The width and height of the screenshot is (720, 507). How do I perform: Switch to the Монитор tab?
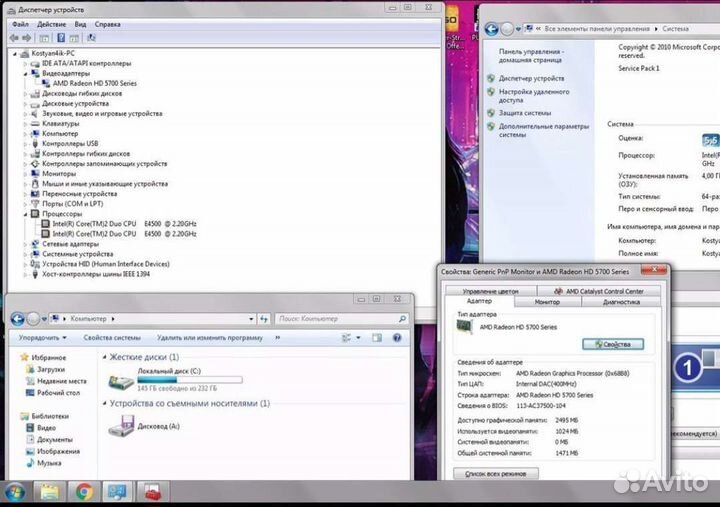[547, 302]
